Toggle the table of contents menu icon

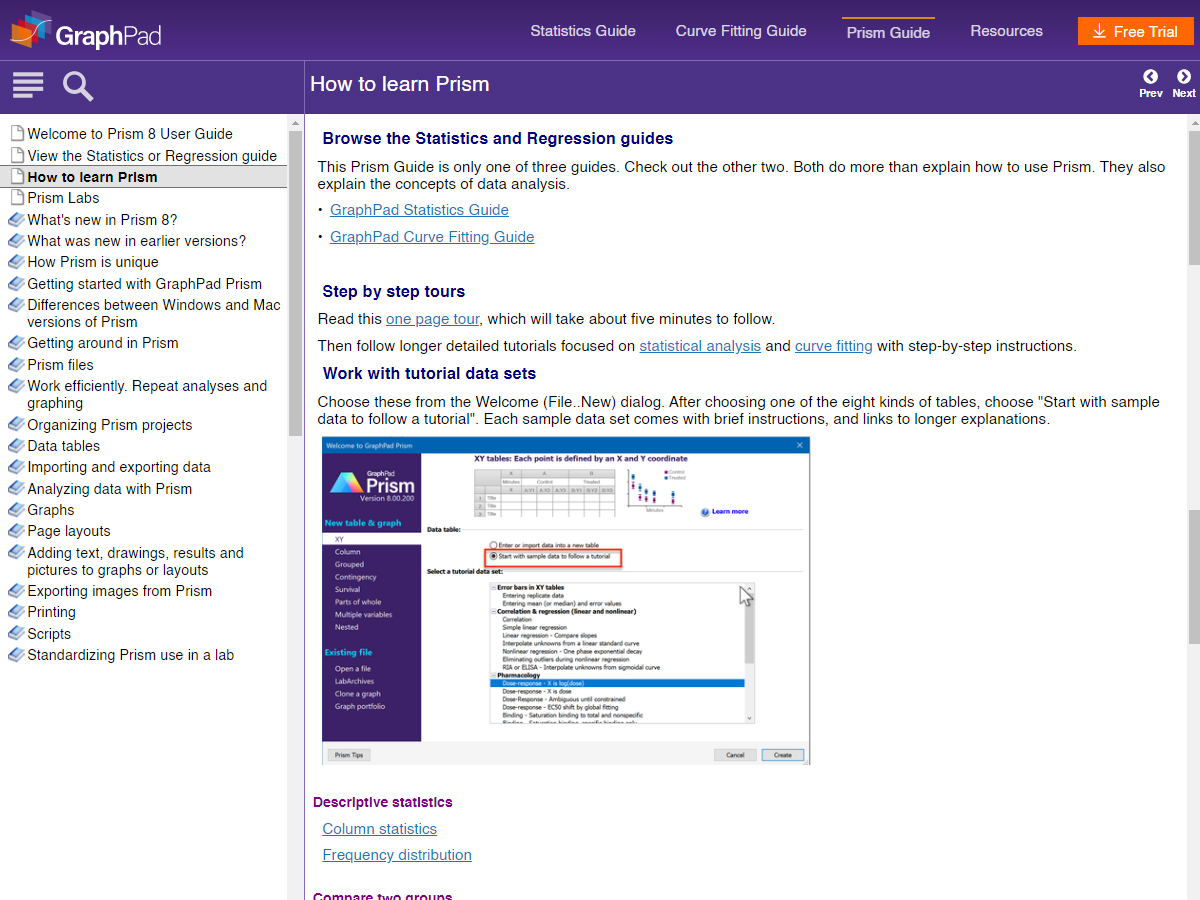coord(28,86)
